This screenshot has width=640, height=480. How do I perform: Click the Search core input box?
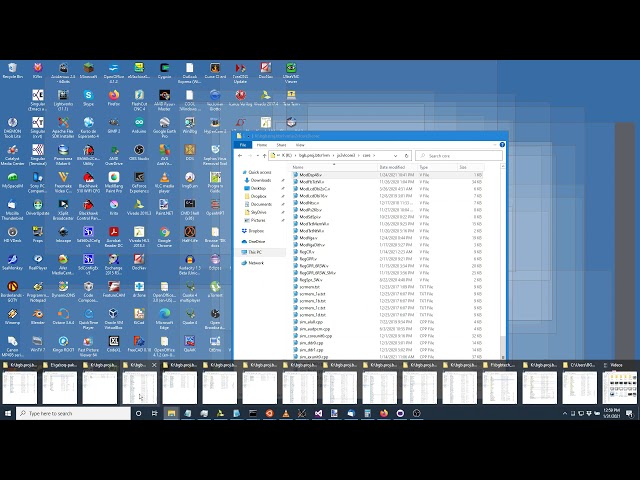pyautogui.click(x=459, y=156)
